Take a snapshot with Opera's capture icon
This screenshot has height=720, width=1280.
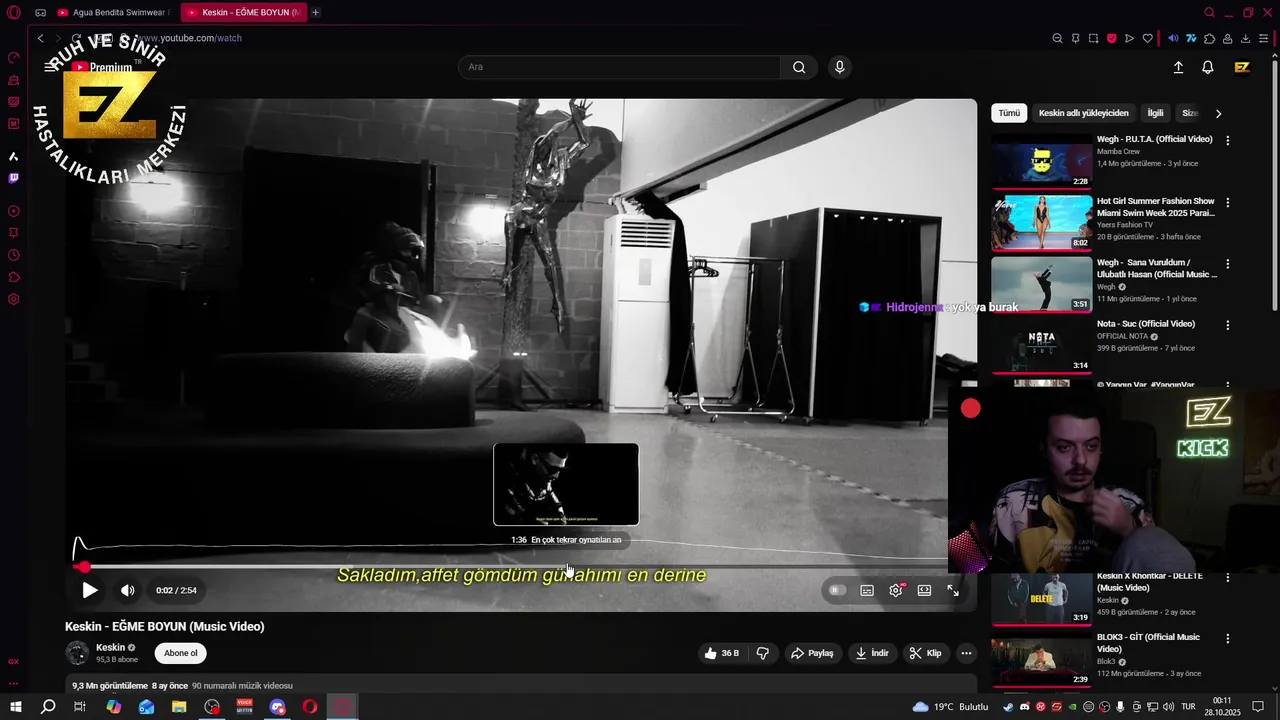(x=1093, y=38)
